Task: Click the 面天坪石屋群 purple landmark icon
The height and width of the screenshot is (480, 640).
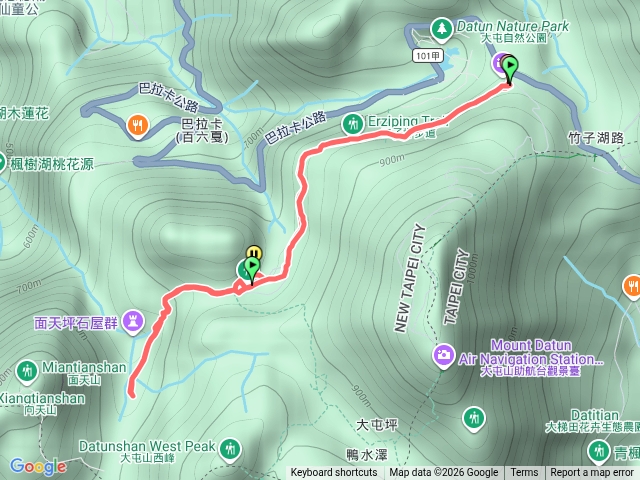Action: pos(133,322)
